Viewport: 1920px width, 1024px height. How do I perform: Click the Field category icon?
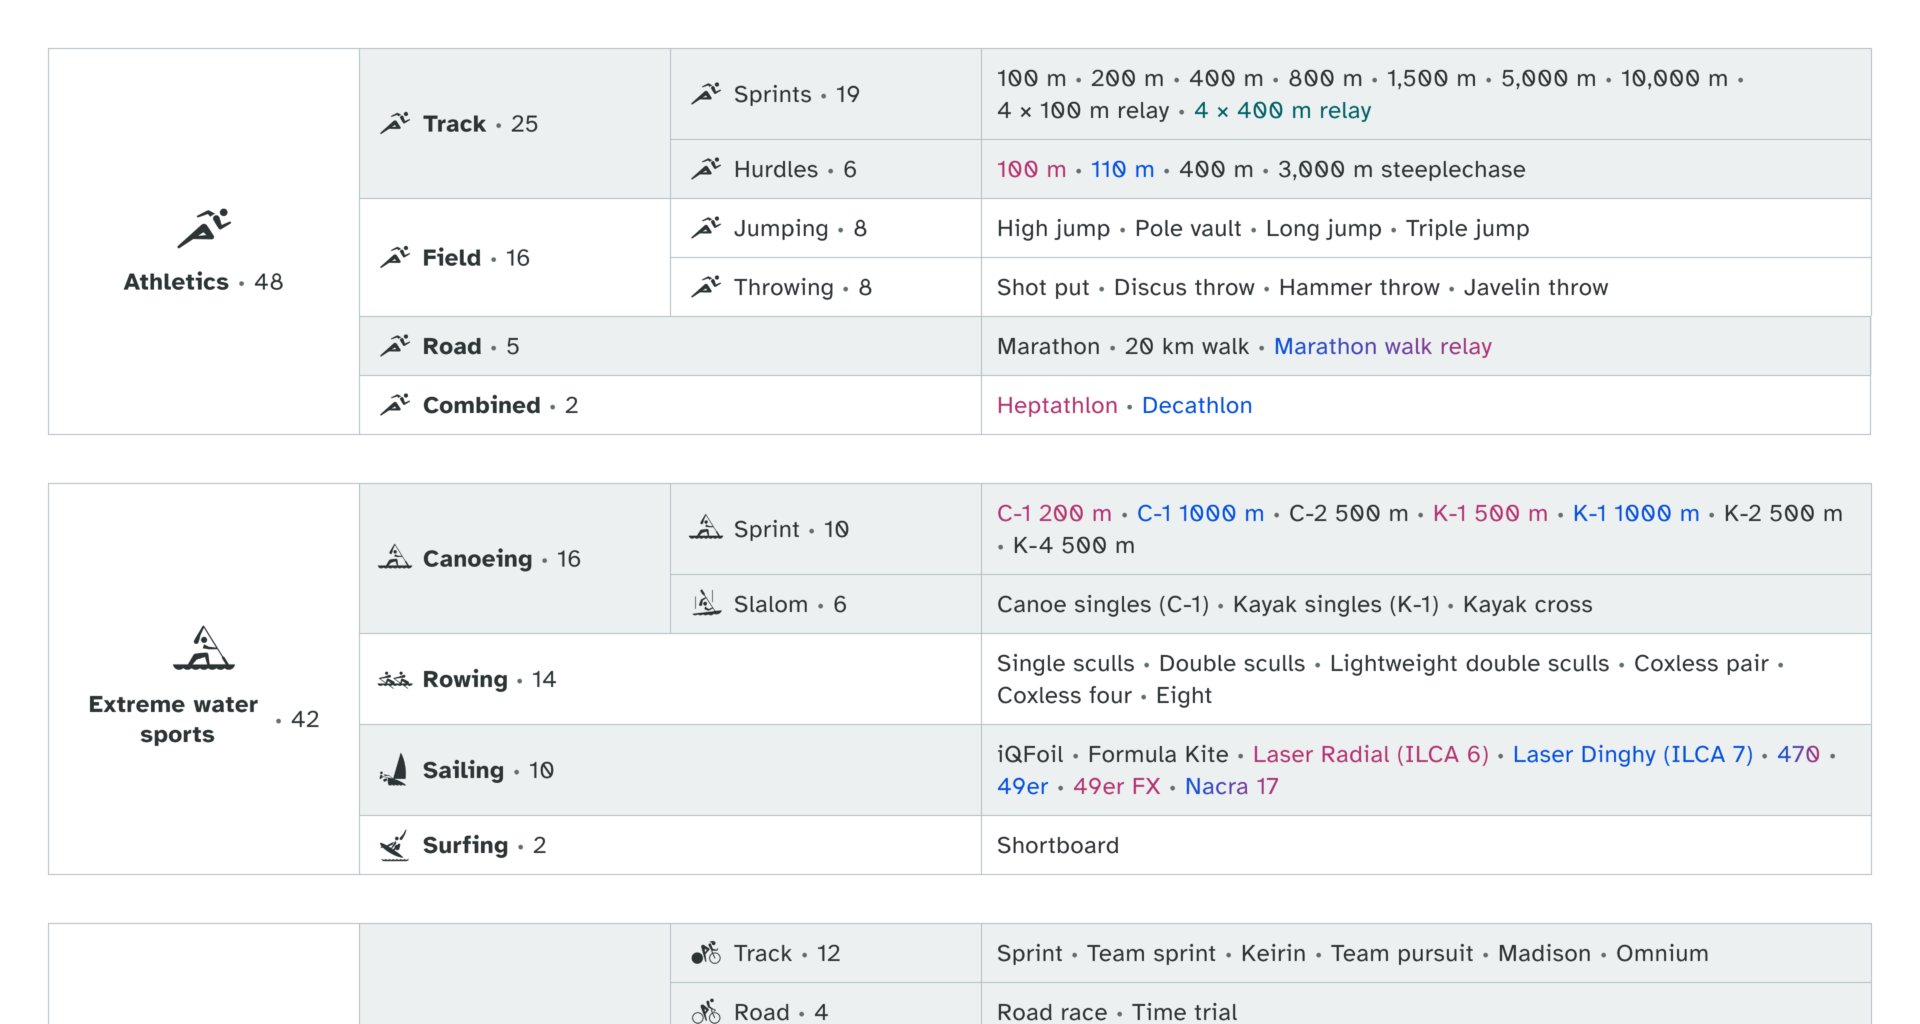pyautogui.click(x=395, y=257)
